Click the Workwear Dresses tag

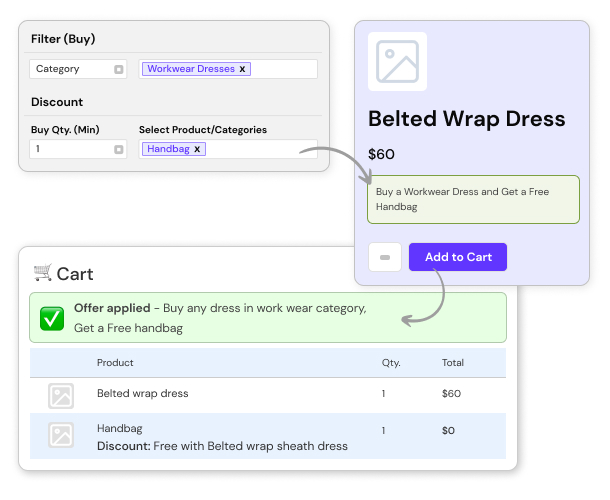point(190,69)
